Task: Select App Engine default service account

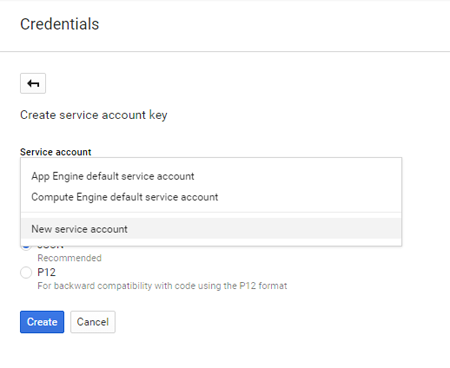Action: 211,176
